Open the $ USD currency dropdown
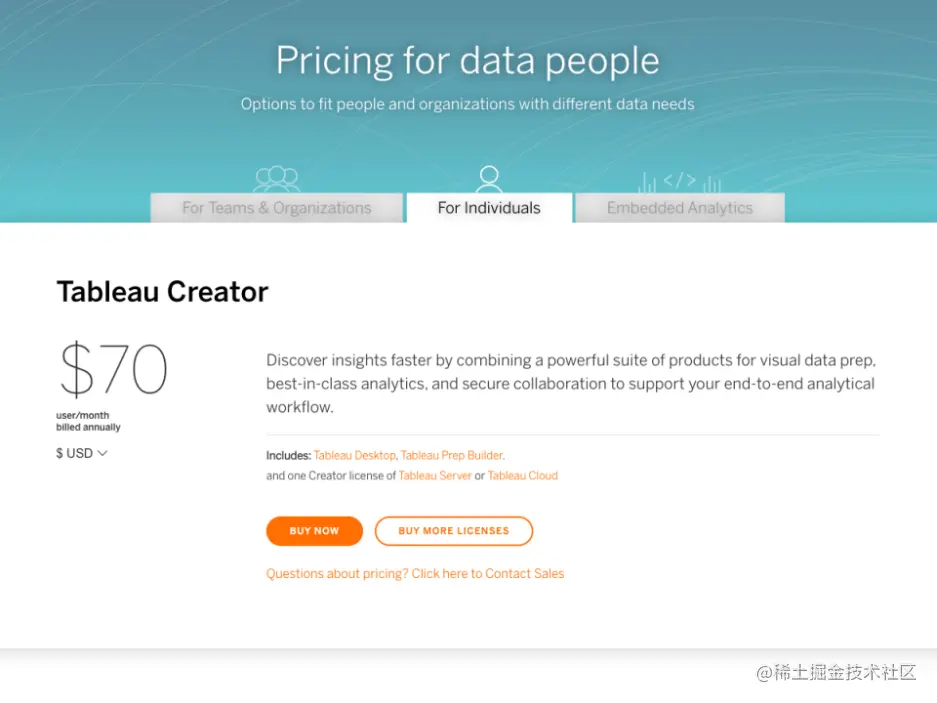Image resolution: width=937 pixels, height=703 pixels. (81, 453)
